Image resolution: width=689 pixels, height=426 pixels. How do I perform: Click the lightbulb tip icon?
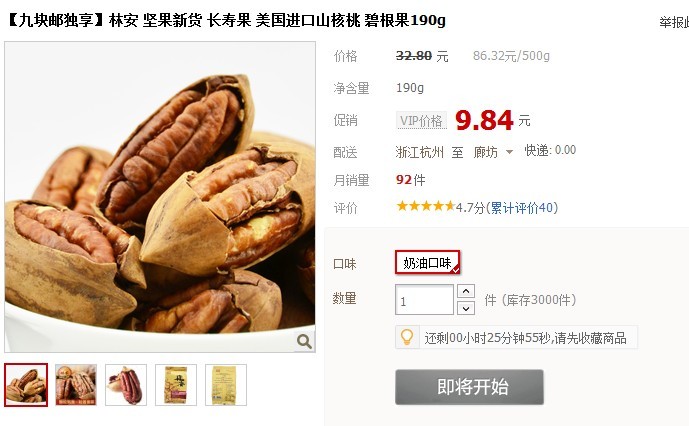point(407,337)
